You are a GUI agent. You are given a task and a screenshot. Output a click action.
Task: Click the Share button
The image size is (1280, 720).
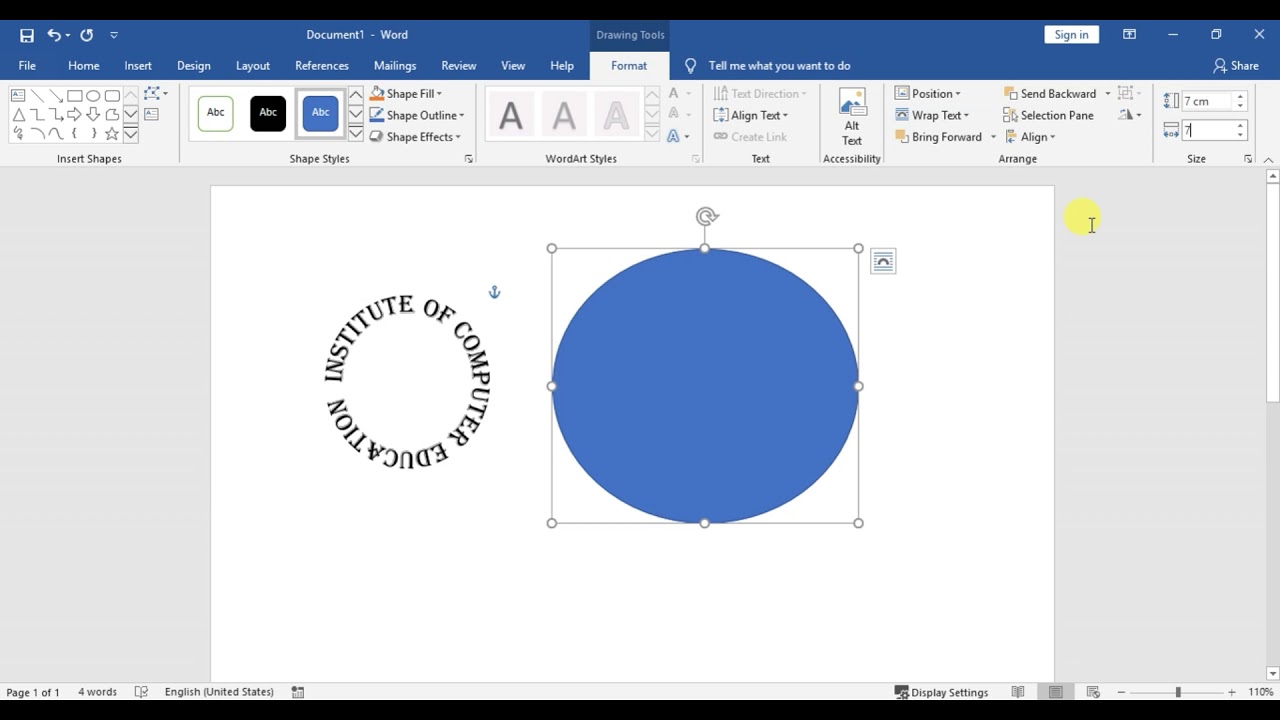coord(1236,66)
